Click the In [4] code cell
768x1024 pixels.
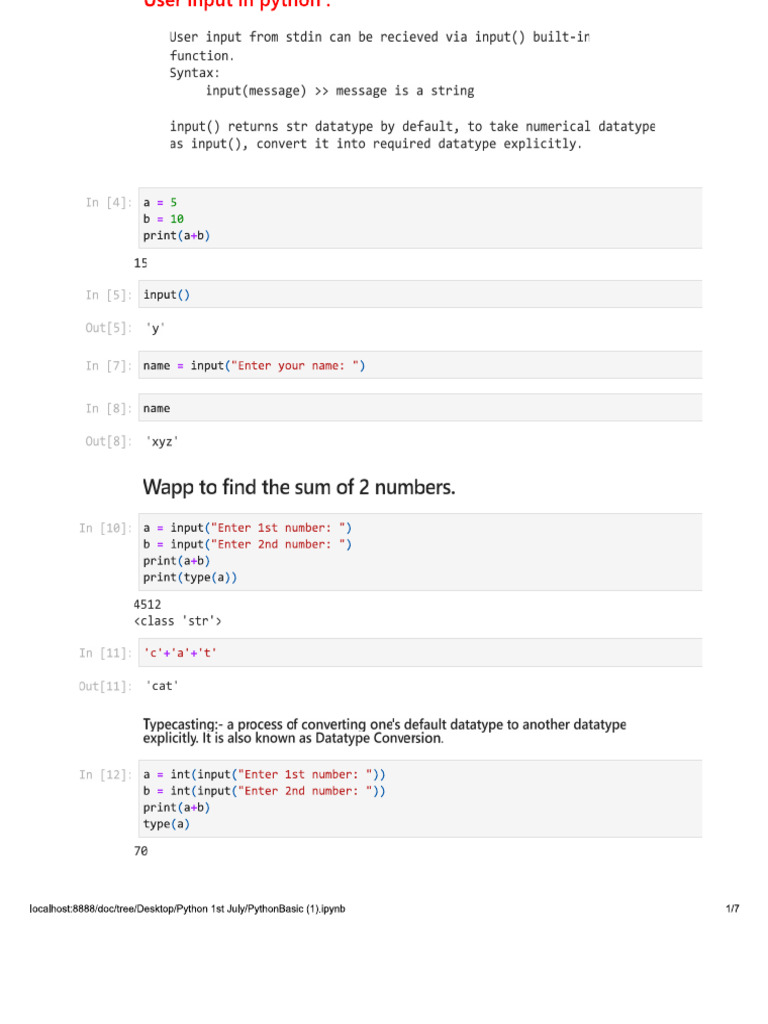(x=420, y=218)
